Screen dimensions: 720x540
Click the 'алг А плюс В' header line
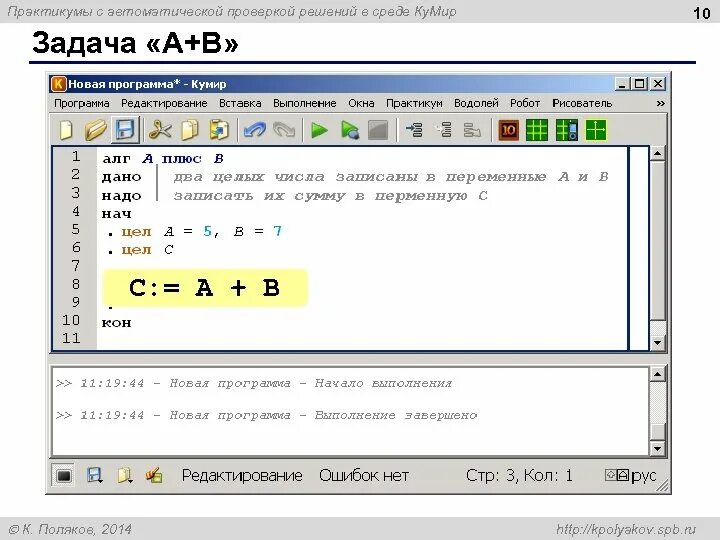(x=163, y=159)
